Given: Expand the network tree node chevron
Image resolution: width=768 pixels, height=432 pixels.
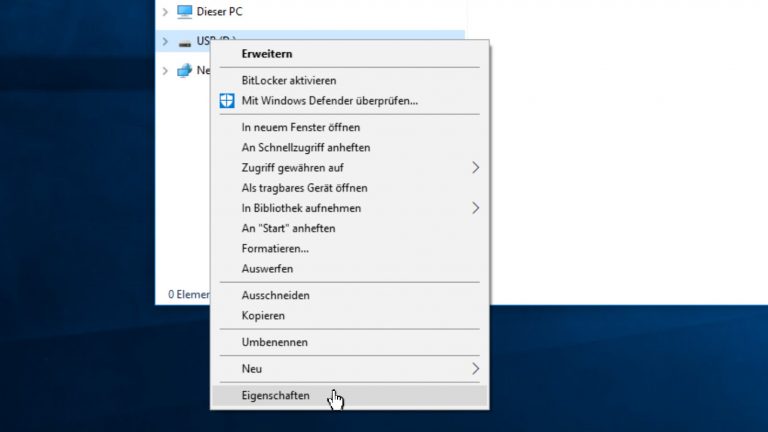Looking at the screenshot, I should point(165,70).
